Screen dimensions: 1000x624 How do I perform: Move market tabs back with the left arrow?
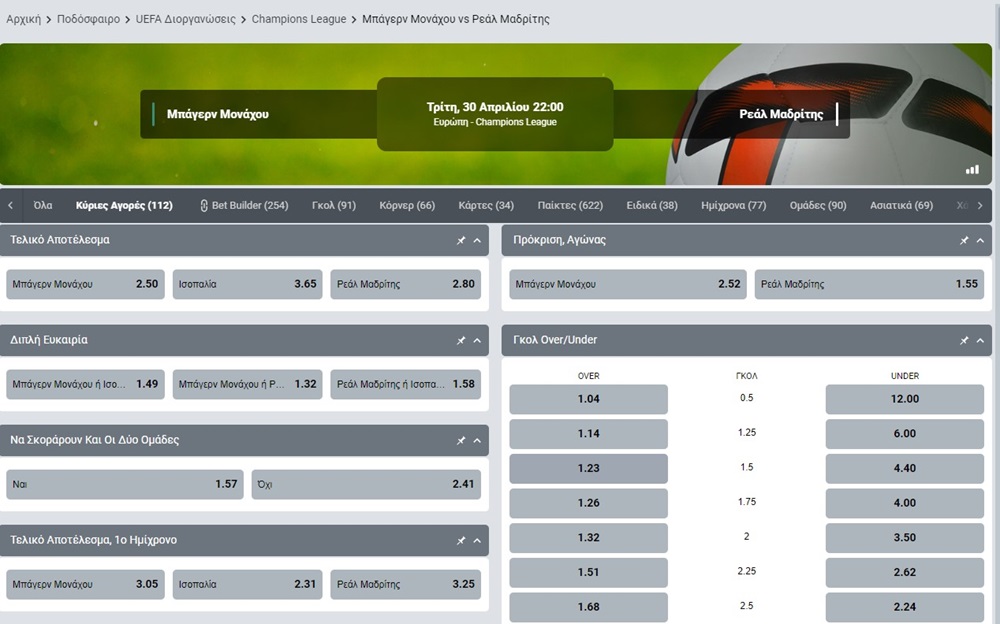point(10,205)
